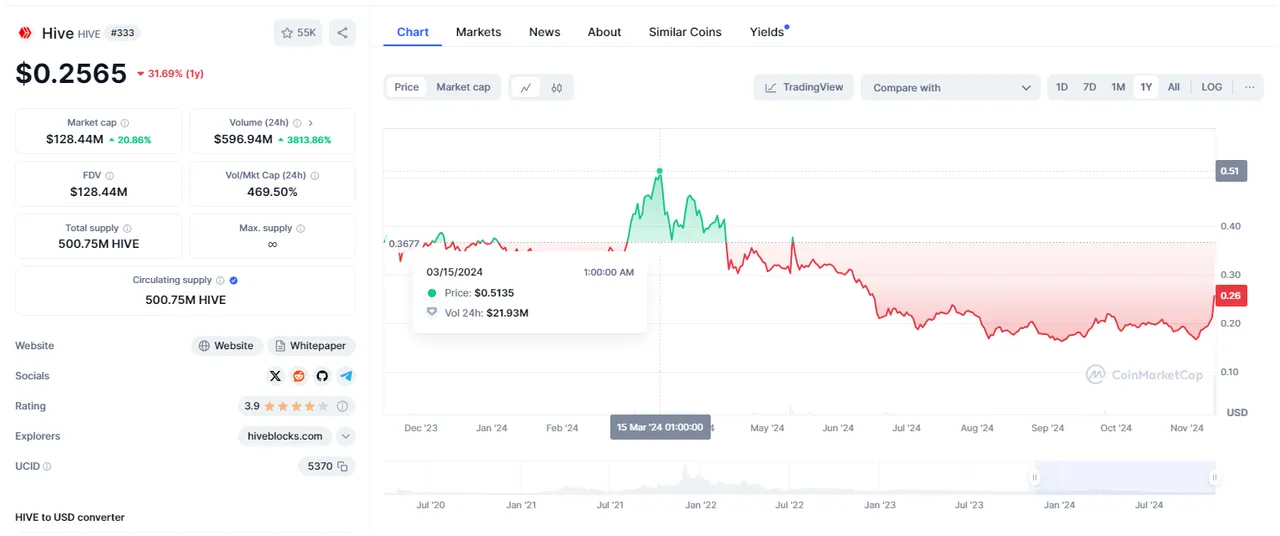Expand the explorers list chevron
Image resolution: width=1280 pixels, height=536 pixels.
point(346,436)
